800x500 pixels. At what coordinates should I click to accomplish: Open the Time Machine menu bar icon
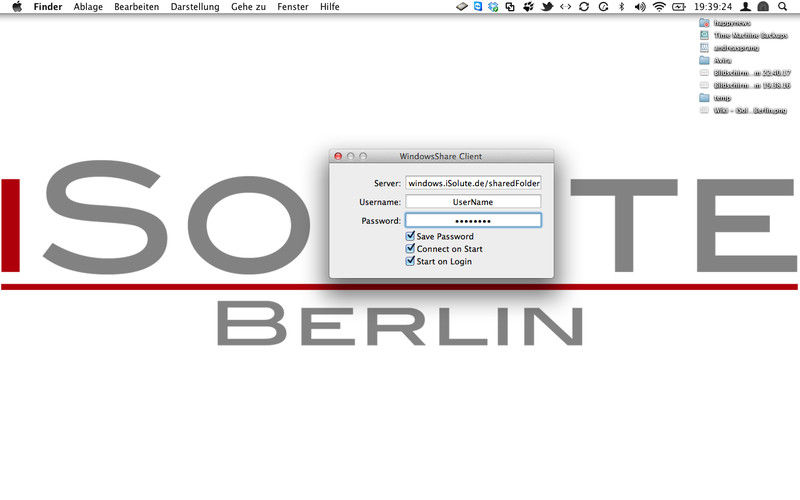(x=603, y=7)
